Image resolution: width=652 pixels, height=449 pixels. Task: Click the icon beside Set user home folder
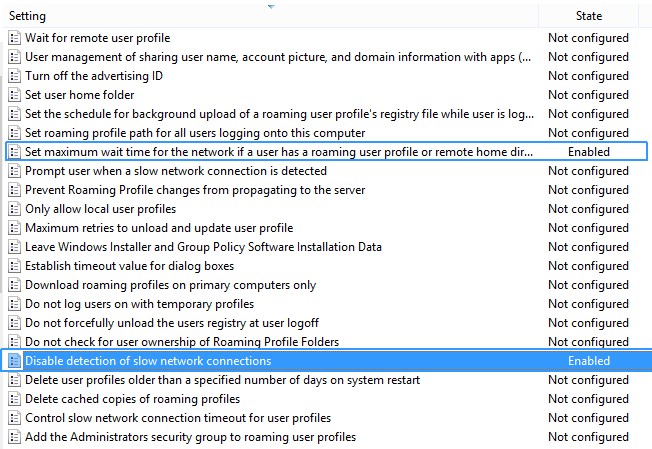click(15, 95)
